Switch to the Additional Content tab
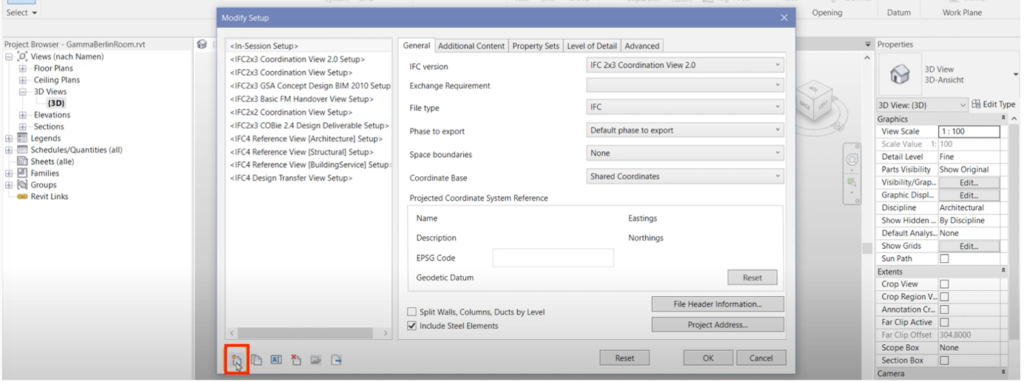1024x382 pixels. (x=472, y=46)
